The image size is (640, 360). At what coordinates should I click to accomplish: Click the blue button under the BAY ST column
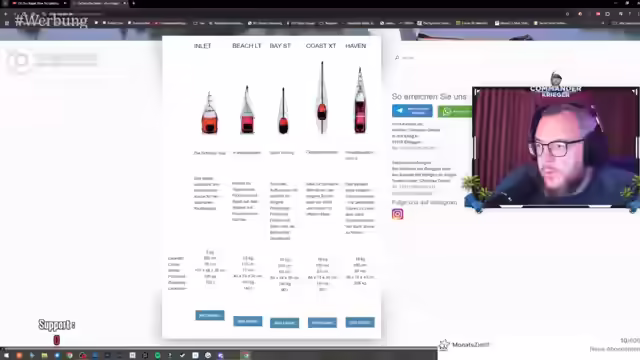pyautogui.click(x=284, y=323)
